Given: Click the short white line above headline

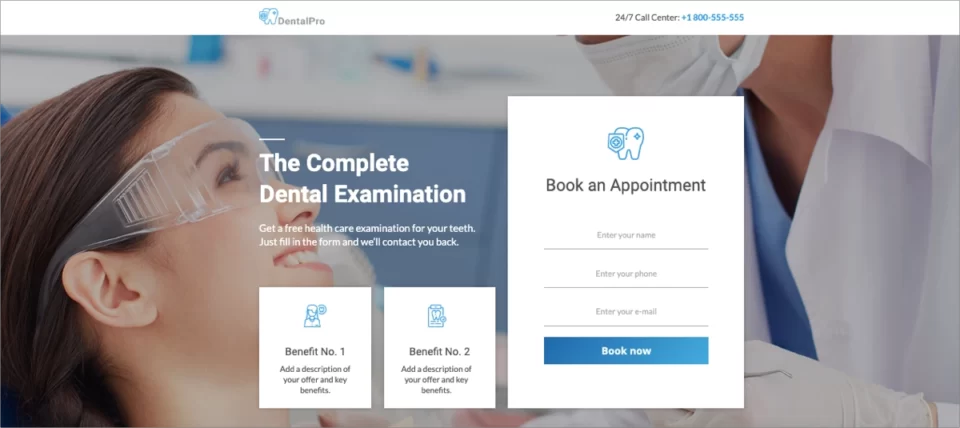Looking at the screenshot, I should [272, 139].
